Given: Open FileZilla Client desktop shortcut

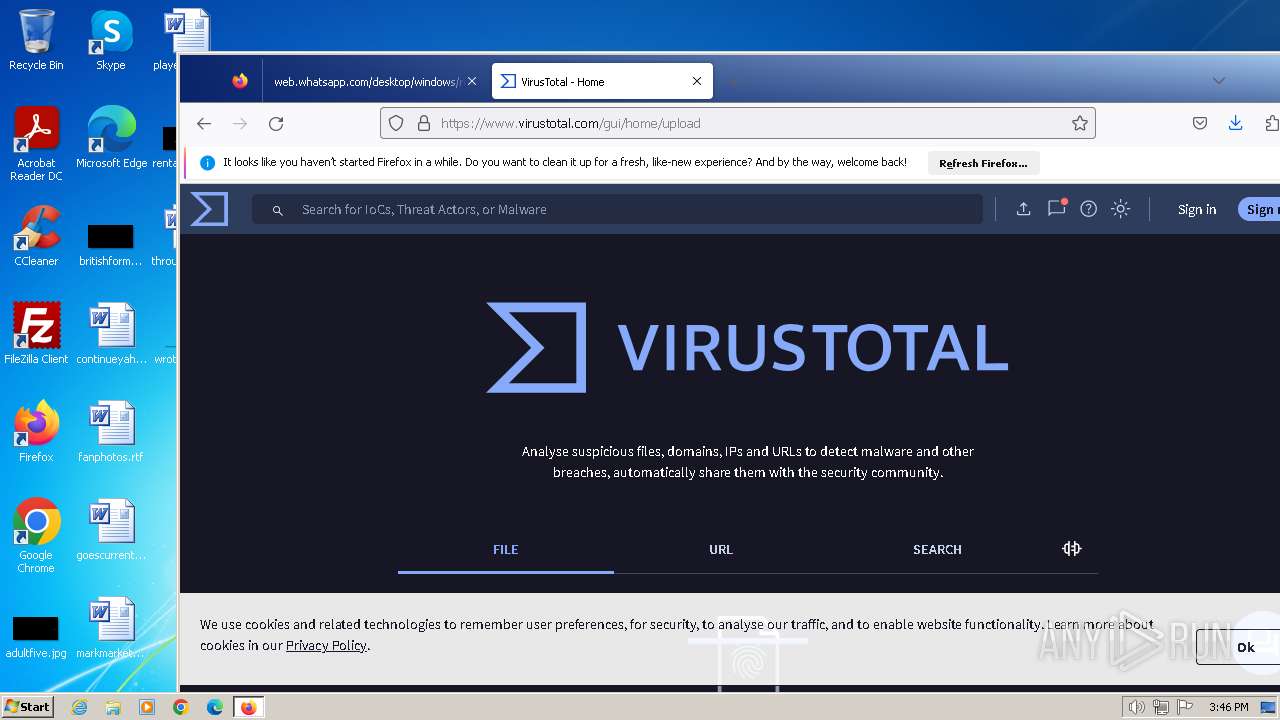Looking at the screenshot, I should point(36,334).
